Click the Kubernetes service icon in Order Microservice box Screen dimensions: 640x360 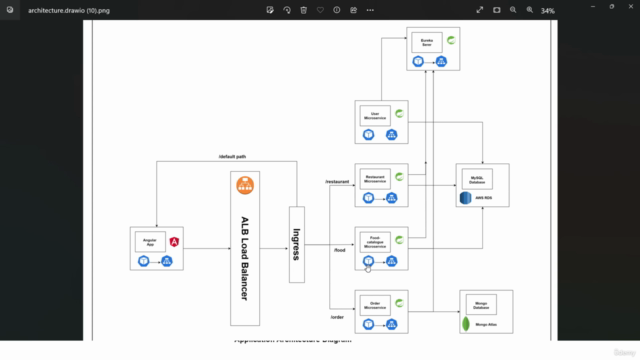coord(391,324)
